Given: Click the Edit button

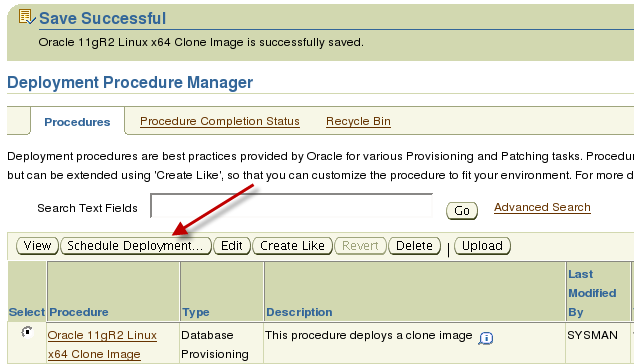Looking at the screenshot, I should (x=232, y=246).
